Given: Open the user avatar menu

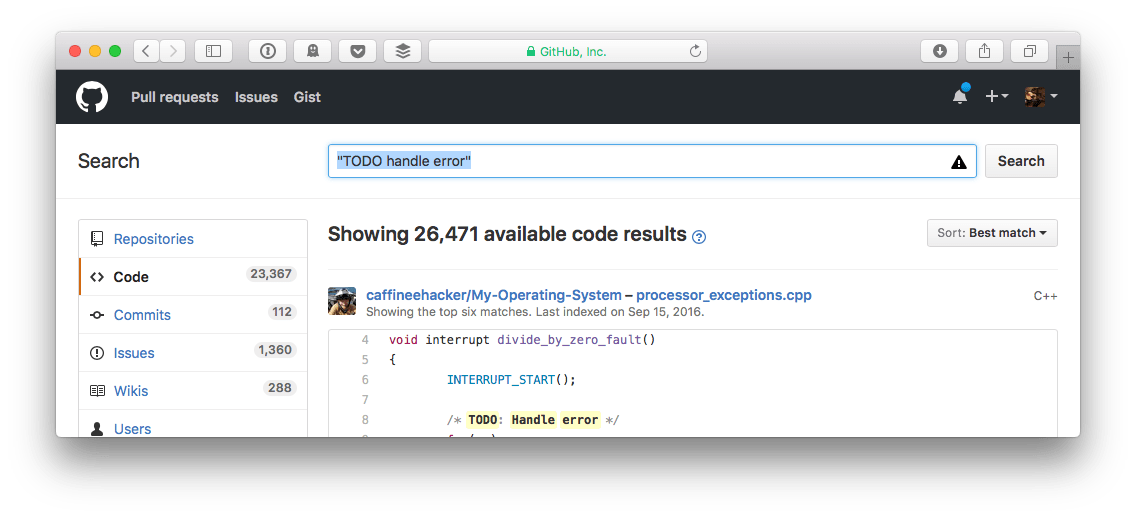Looking at the screenshot, I should [x=1041, y=96].
